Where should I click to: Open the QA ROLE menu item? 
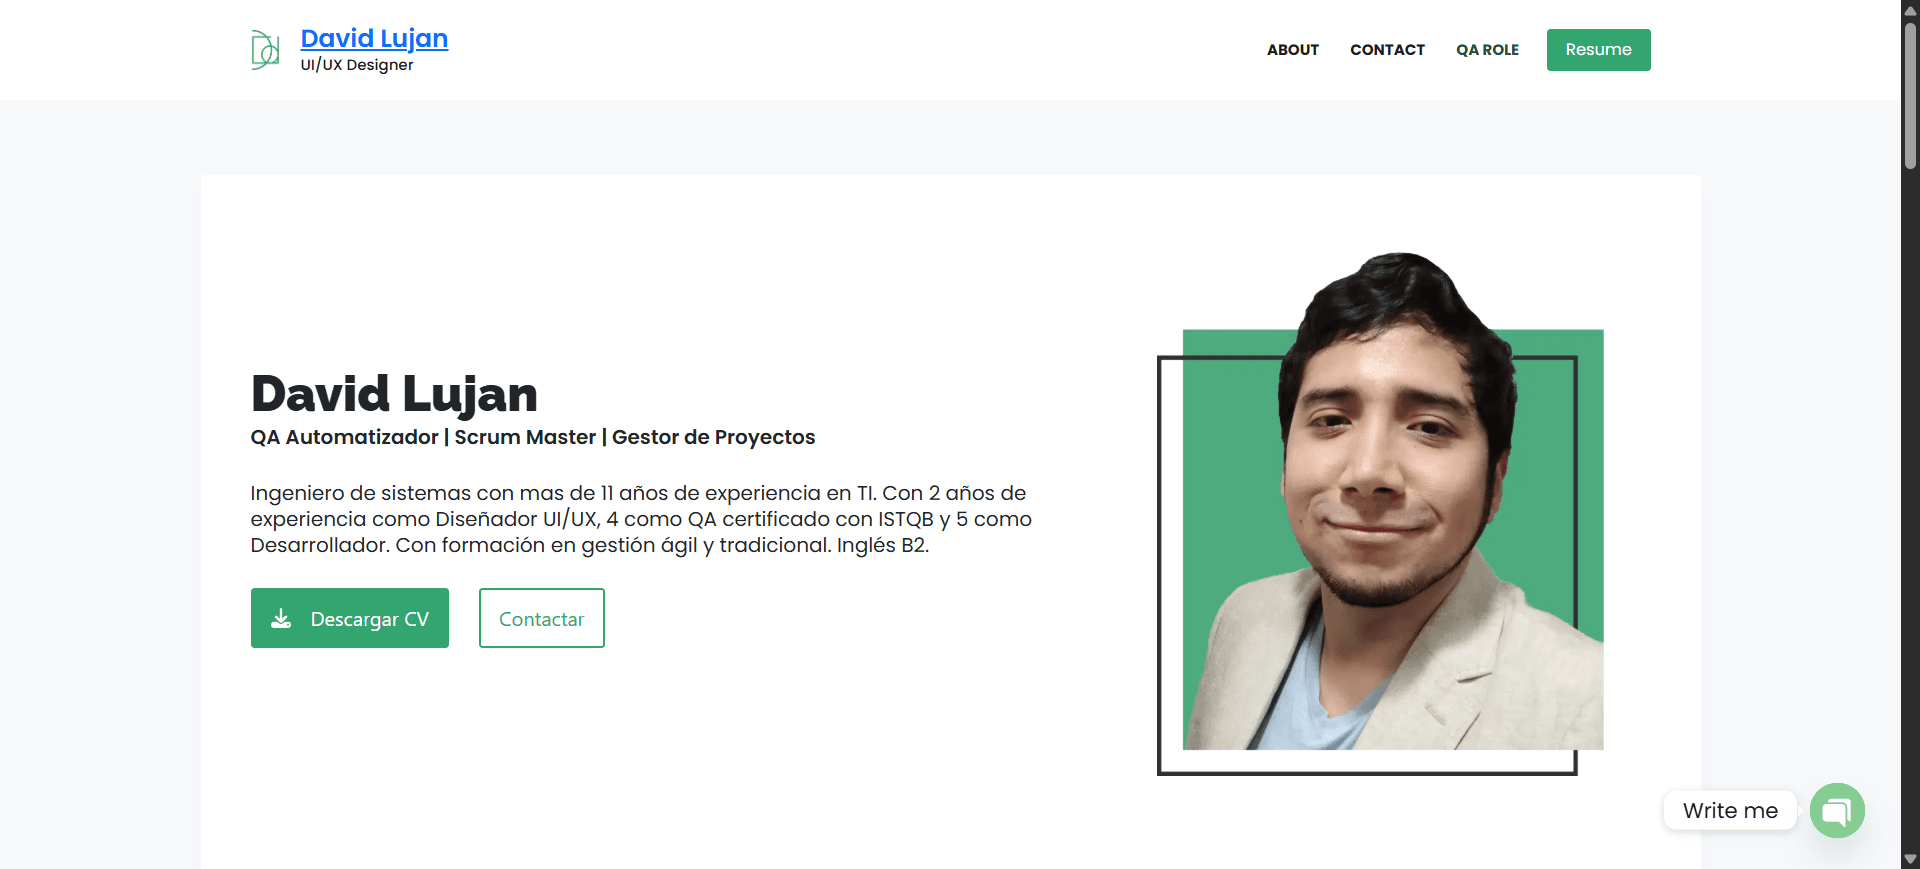coord(1487,50)
